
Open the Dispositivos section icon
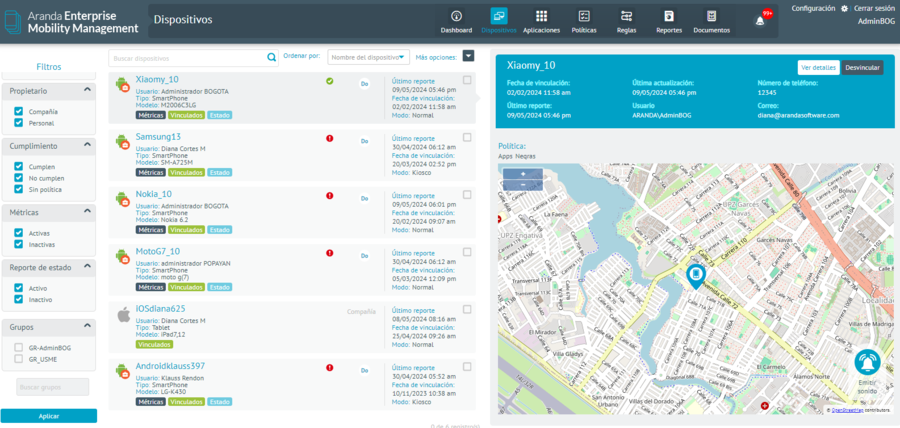point(499,16)
